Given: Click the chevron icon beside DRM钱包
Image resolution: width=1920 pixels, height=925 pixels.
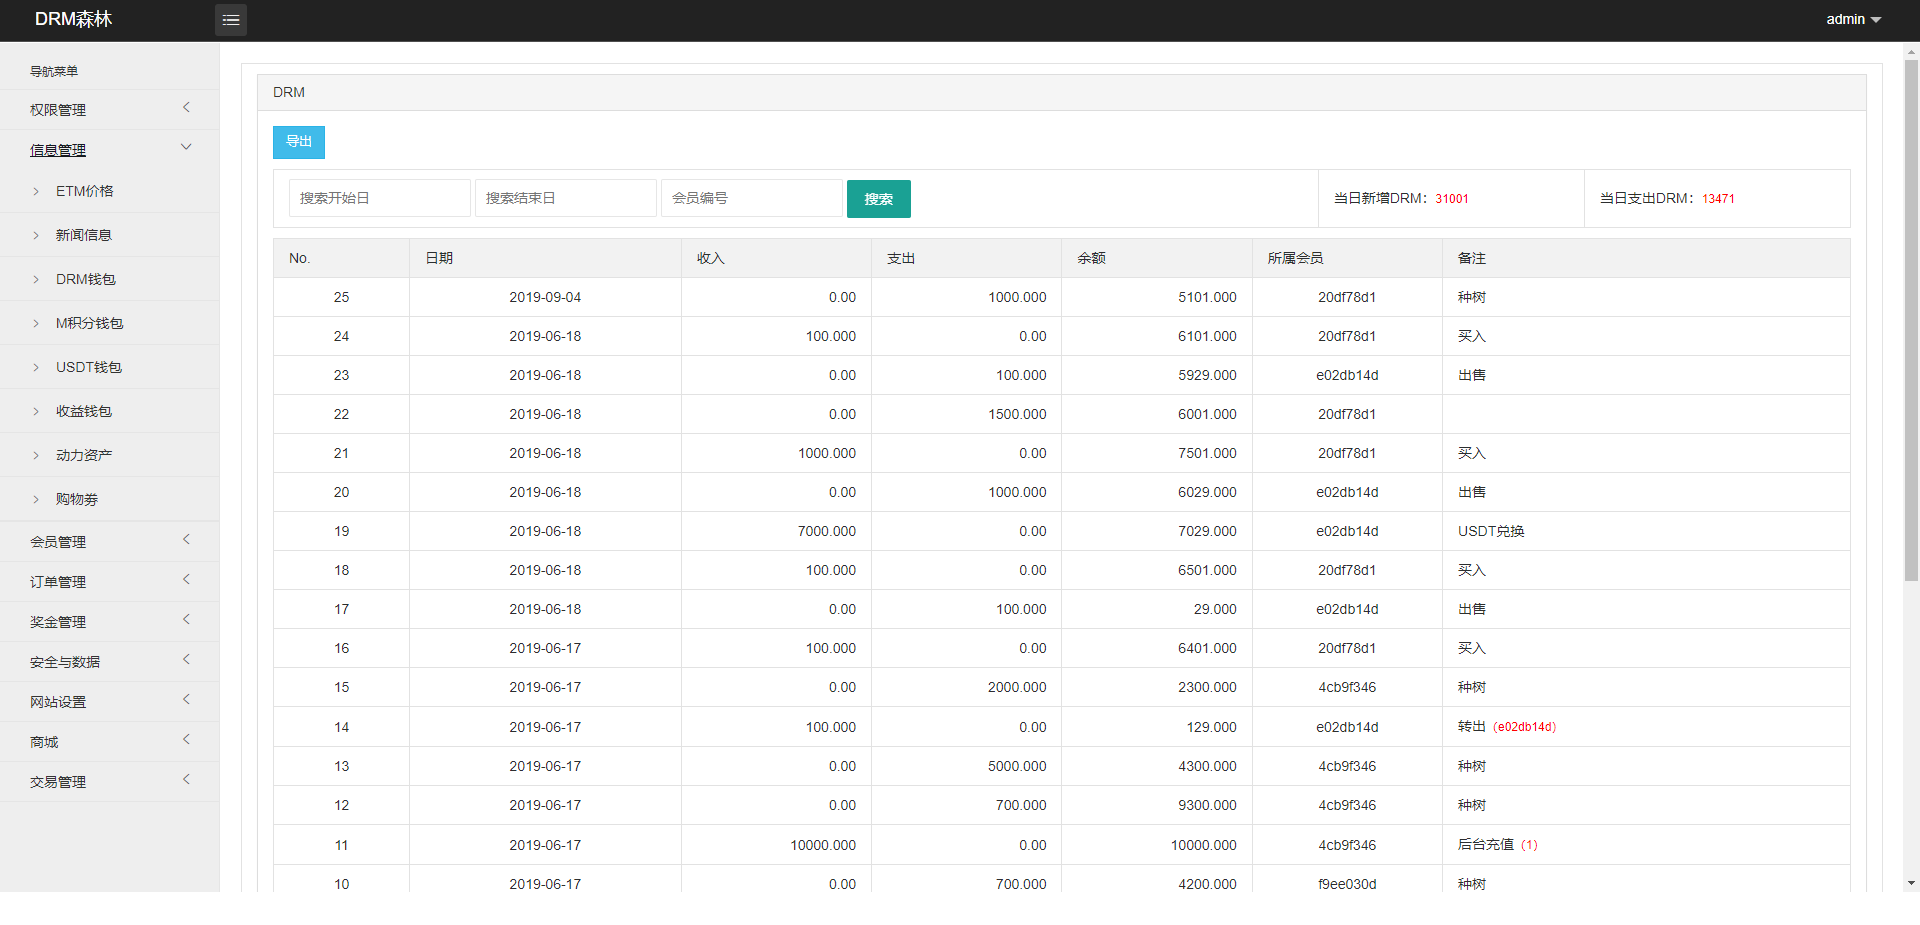Looking at the screenshot, I should click(x=36, y=279).
